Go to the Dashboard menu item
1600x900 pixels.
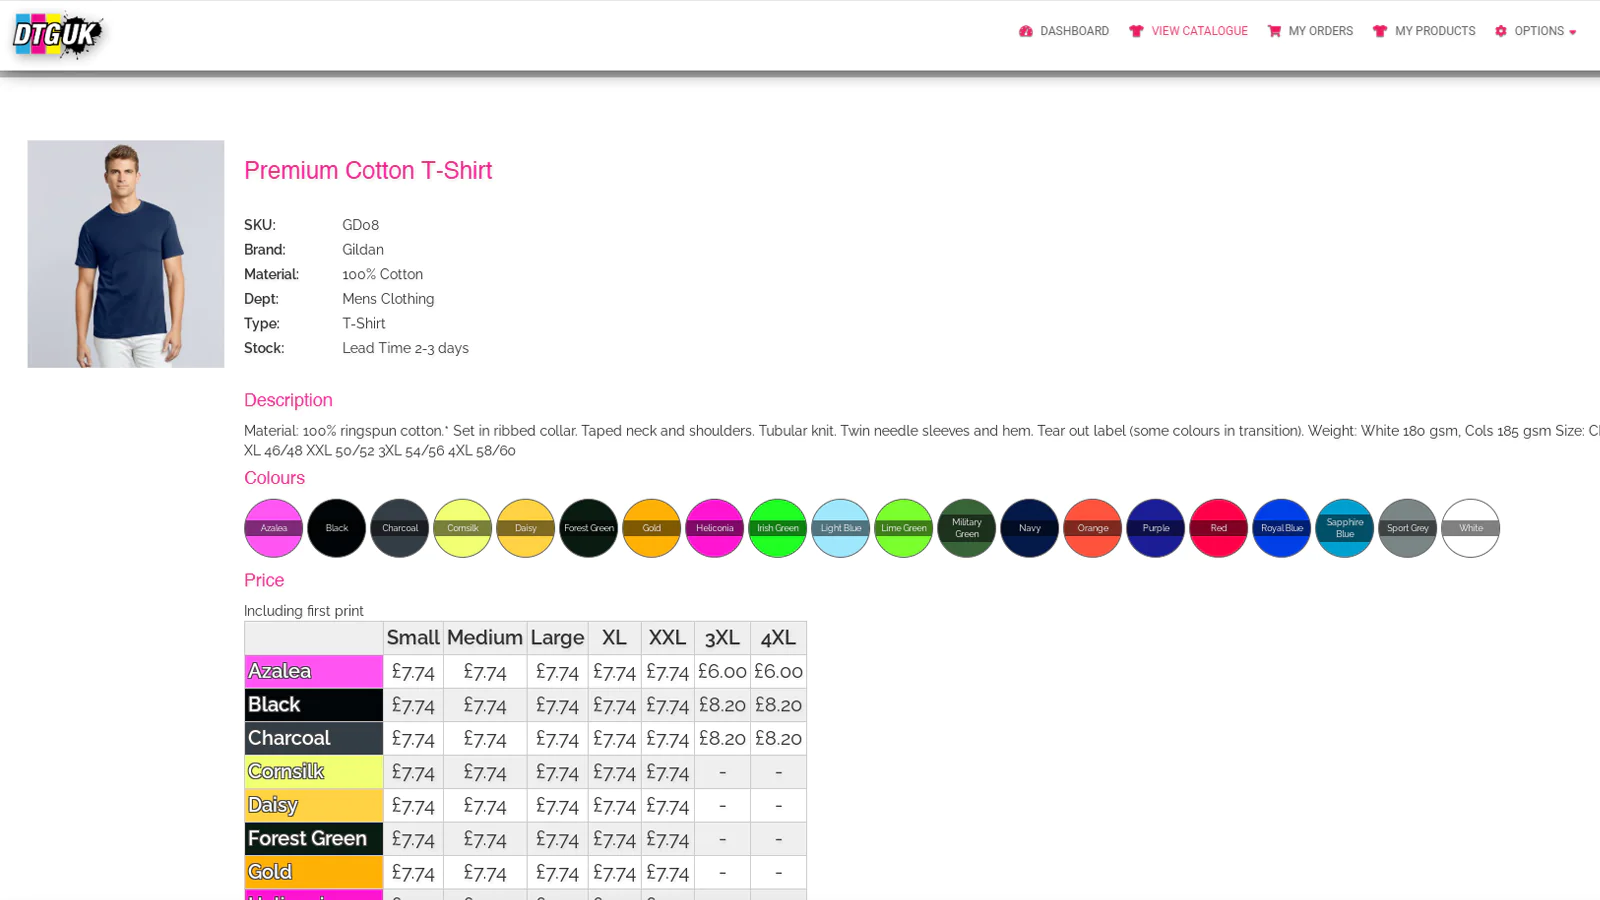pyautogui.click(x=1074, y=32)
